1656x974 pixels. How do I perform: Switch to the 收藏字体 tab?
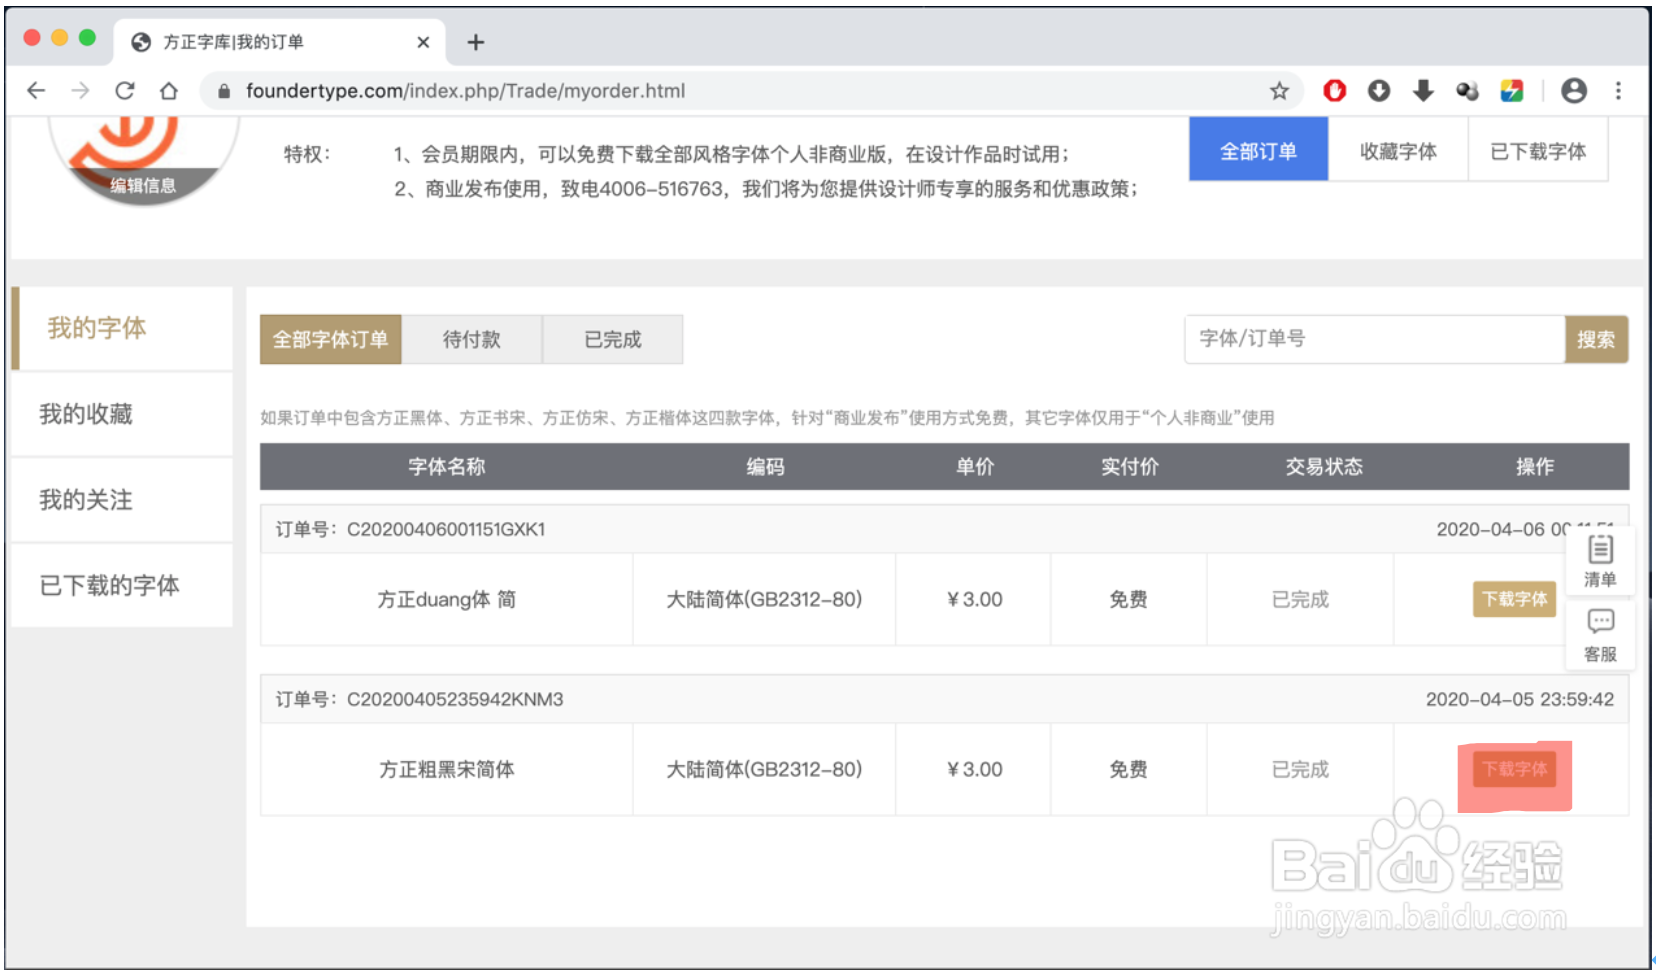tap(1398, 150)
